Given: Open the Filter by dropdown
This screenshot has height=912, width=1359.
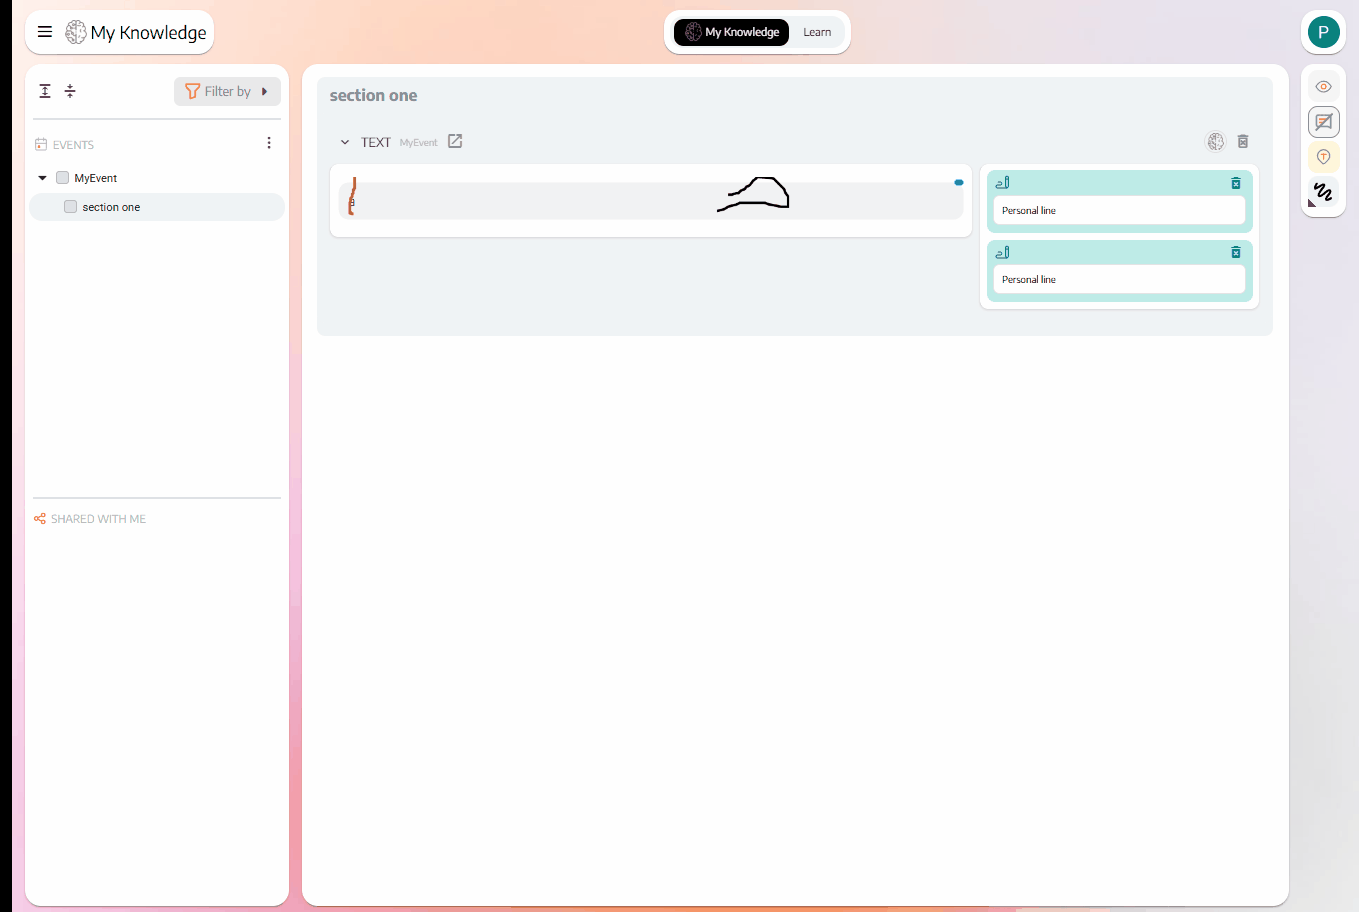Looking at the screenshot, I should [x=227, y=91].
